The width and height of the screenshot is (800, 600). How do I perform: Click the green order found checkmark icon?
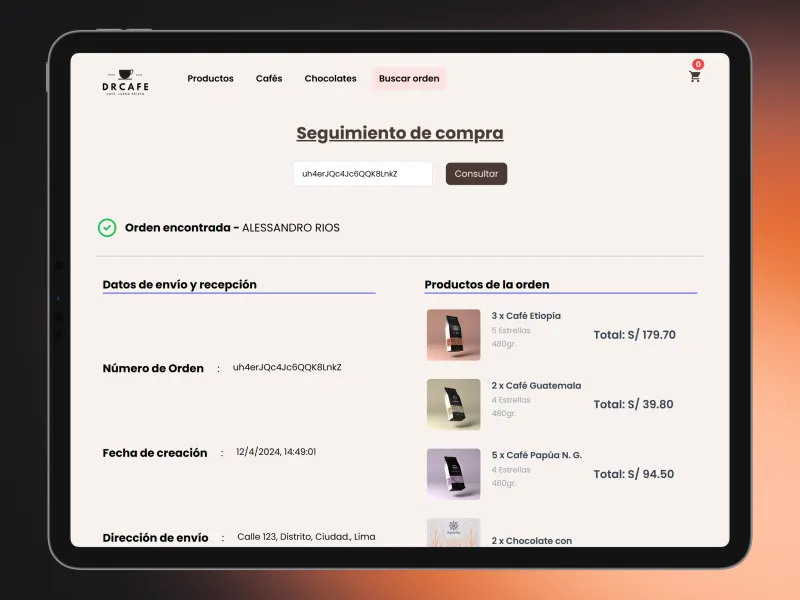[107, 228]
